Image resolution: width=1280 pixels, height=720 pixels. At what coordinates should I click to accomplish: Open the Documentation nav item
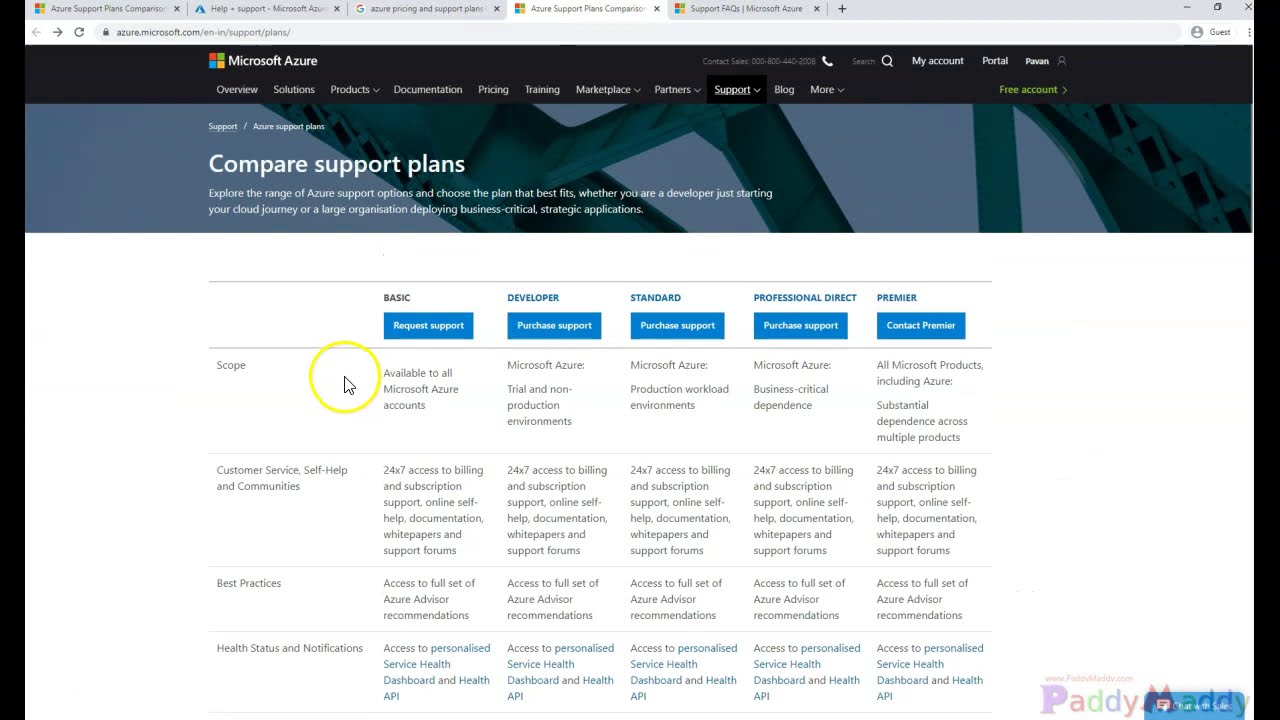(428, 90)
